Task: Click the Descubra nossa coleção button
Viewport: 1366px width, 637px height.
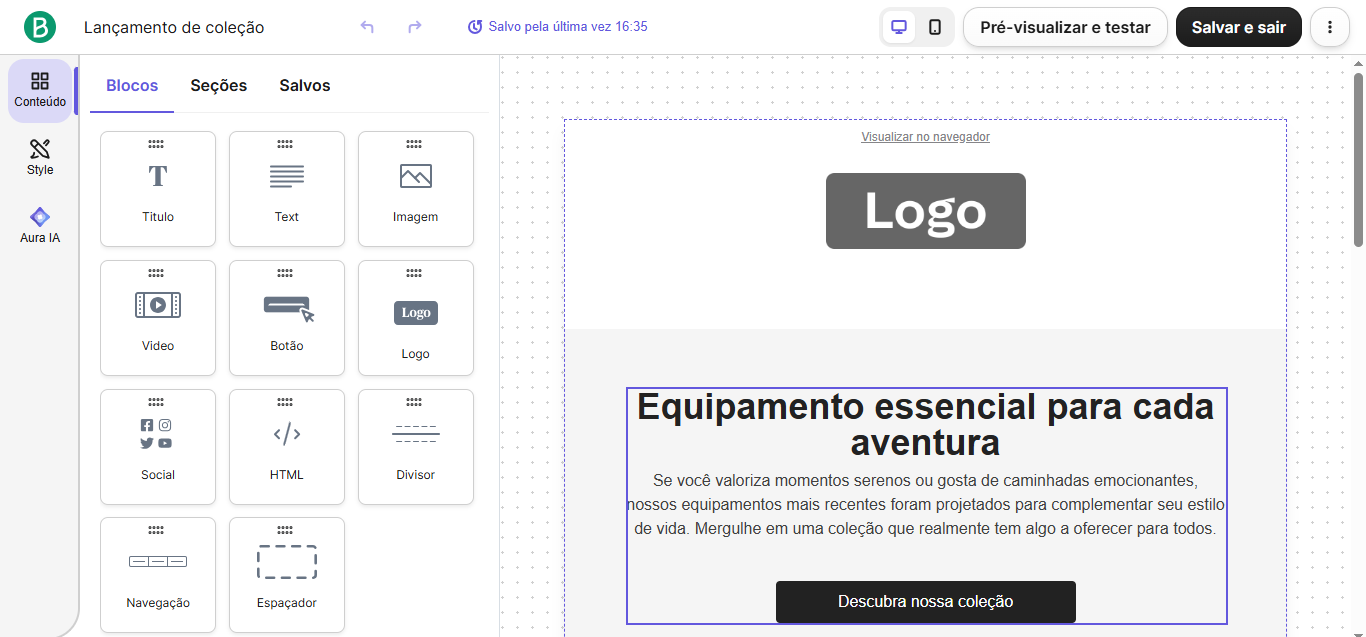Action: click(x=925, y=601)
